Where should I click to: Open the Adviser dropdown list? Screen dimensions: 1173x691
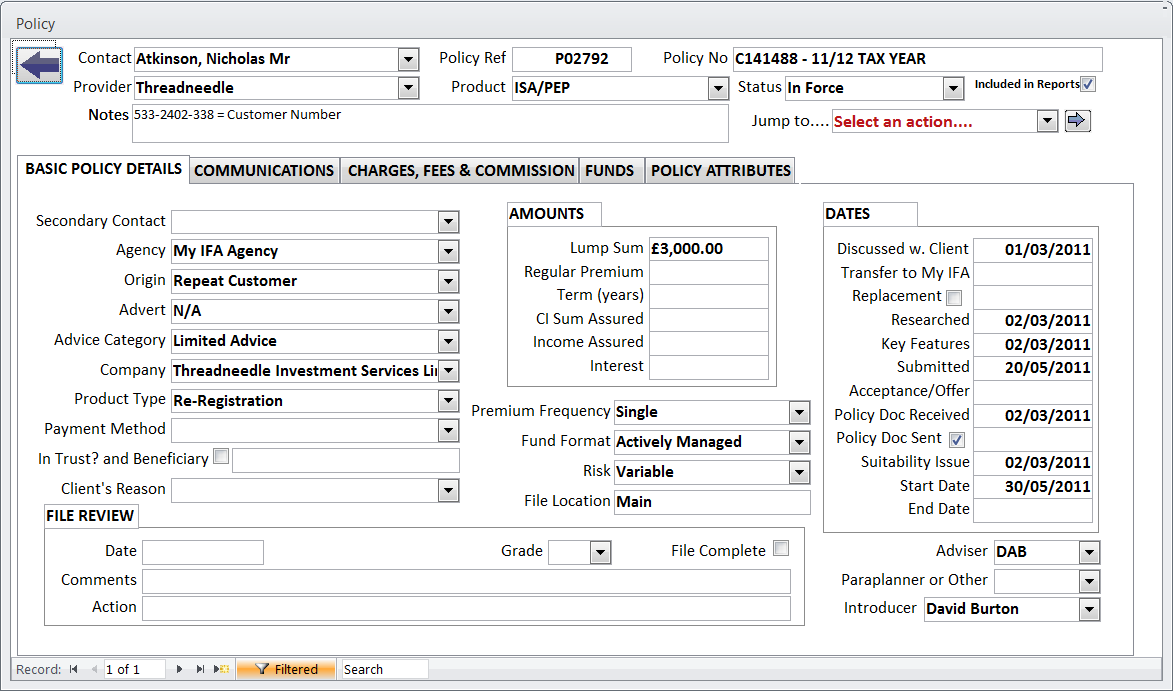pyautogui.click(x=1089, y=552)
